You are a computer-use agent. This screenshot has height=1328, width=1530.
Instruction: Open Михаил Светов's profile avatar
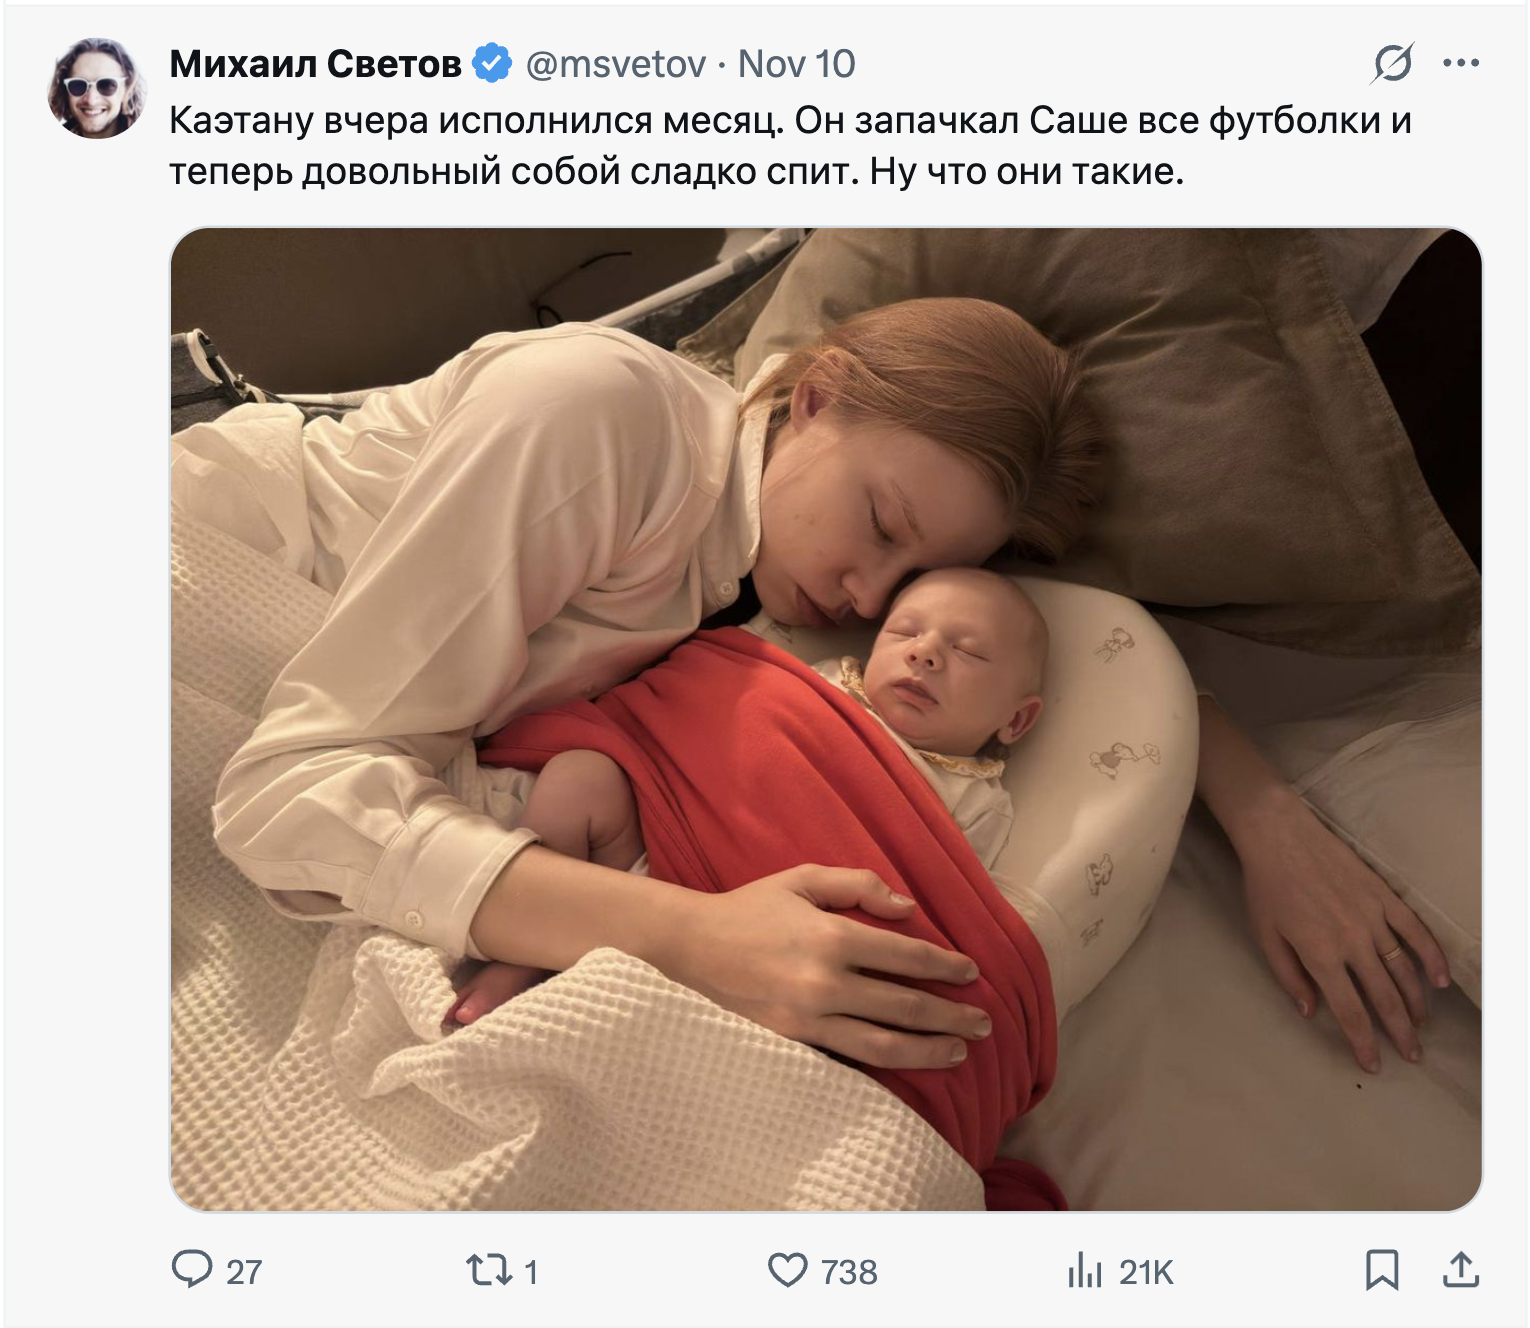[x=96, y=88]
